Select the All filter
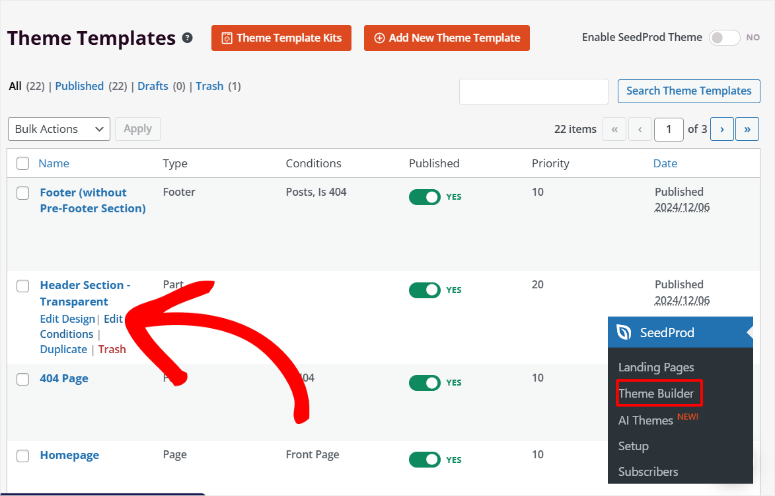Viewport: 775px width, 496px height. point(15,86)
